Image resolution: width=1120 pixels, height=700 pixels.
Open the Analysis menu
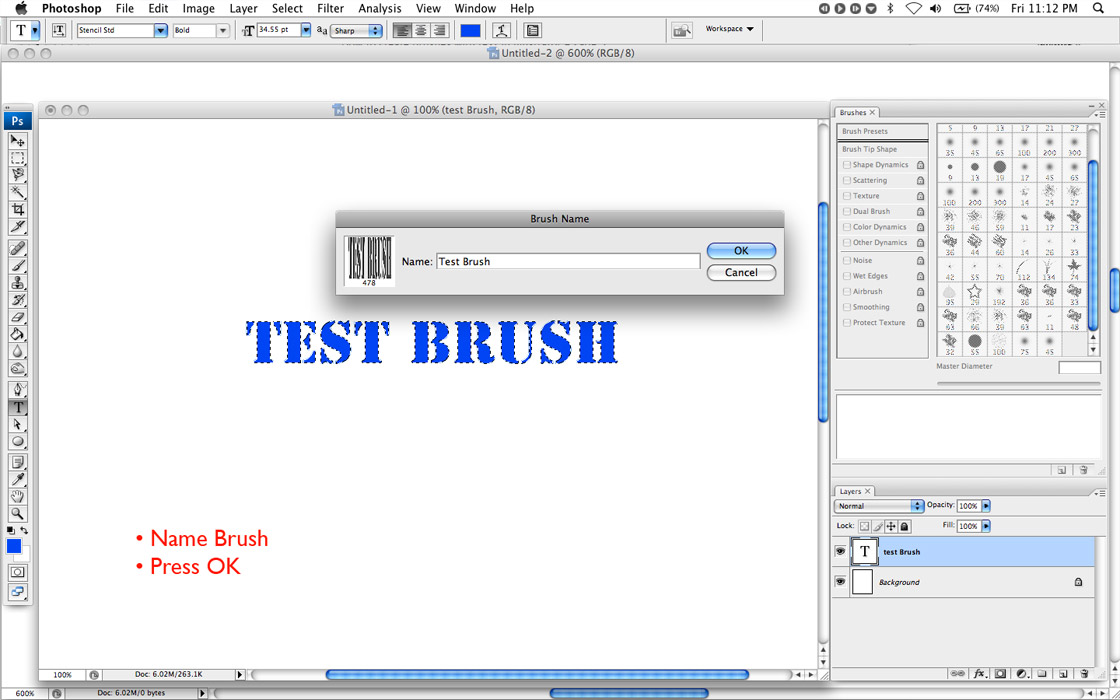381,9
